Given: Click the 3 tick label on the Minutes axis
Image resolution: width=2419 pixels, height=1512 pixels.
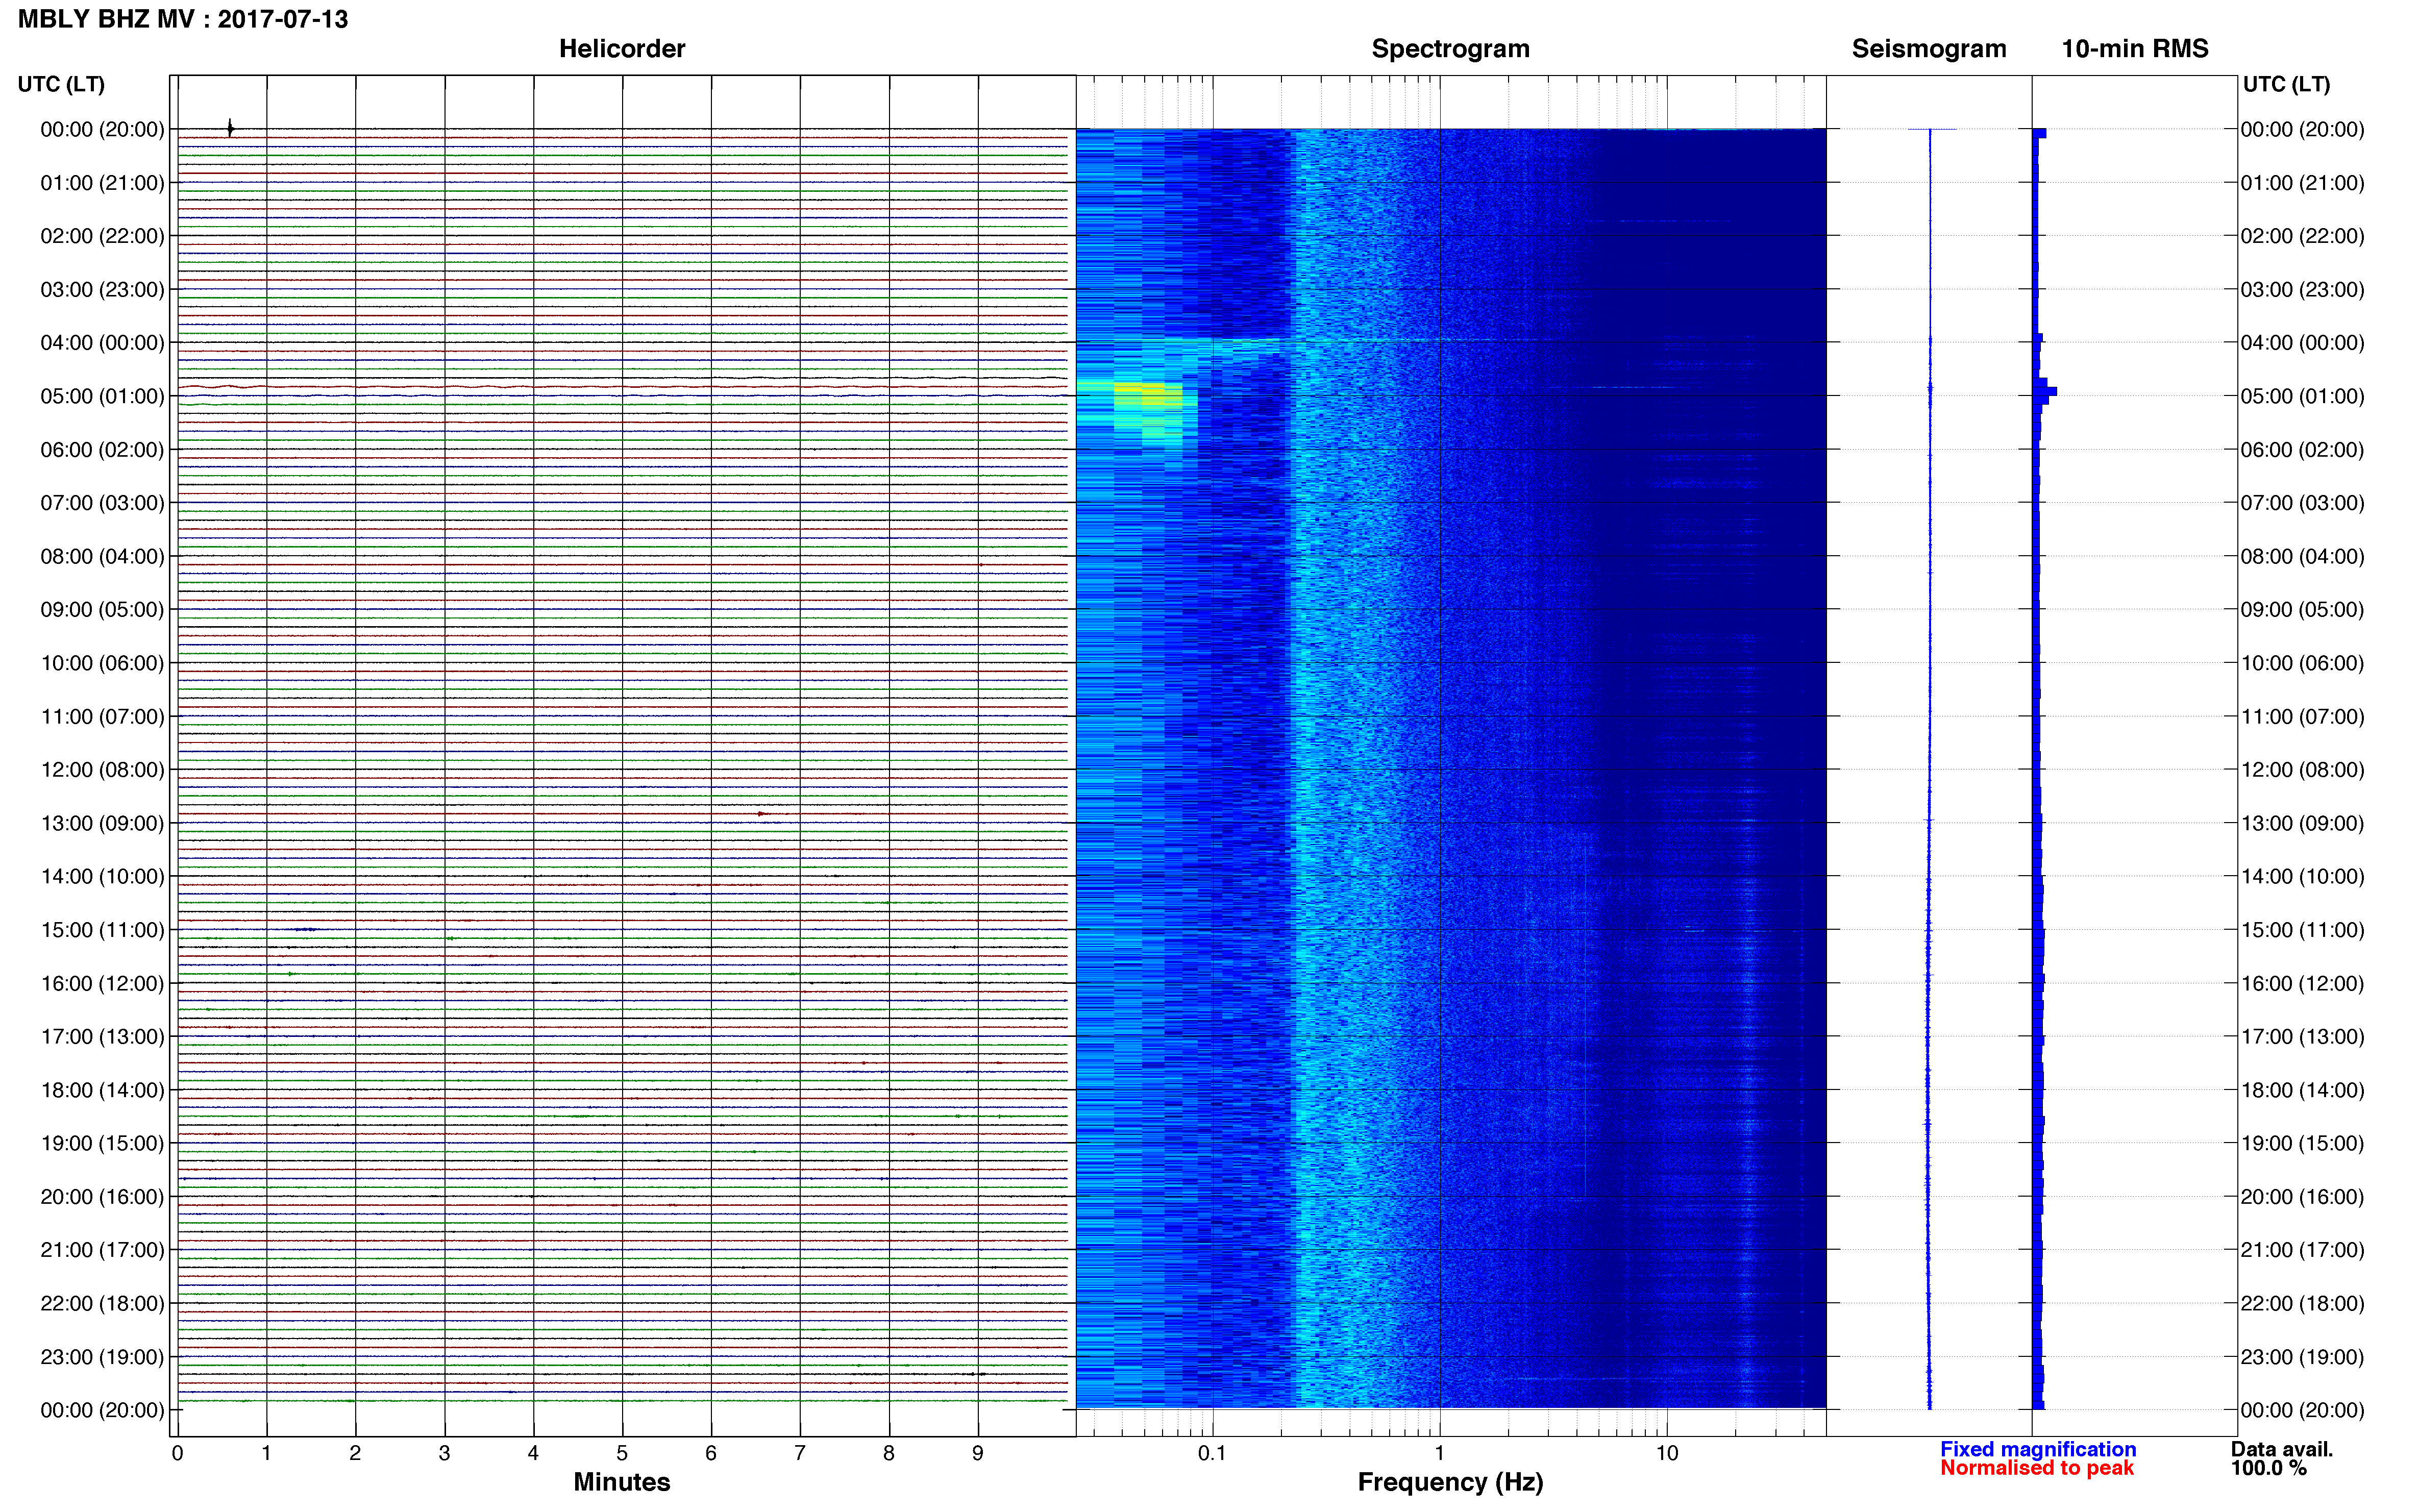Looking at the screenshot, I should (x=444, y=1453).
